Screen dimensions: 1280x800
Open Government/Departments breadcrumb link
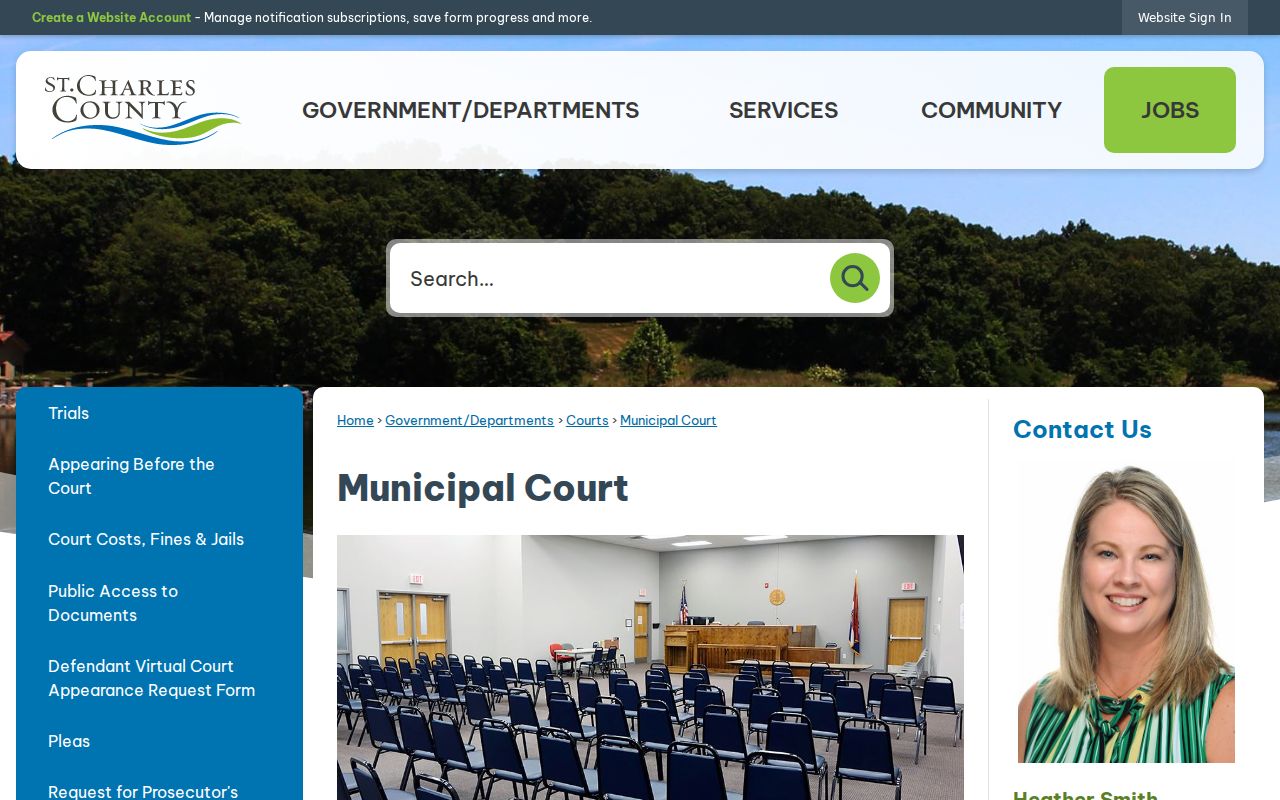(469, 421)
